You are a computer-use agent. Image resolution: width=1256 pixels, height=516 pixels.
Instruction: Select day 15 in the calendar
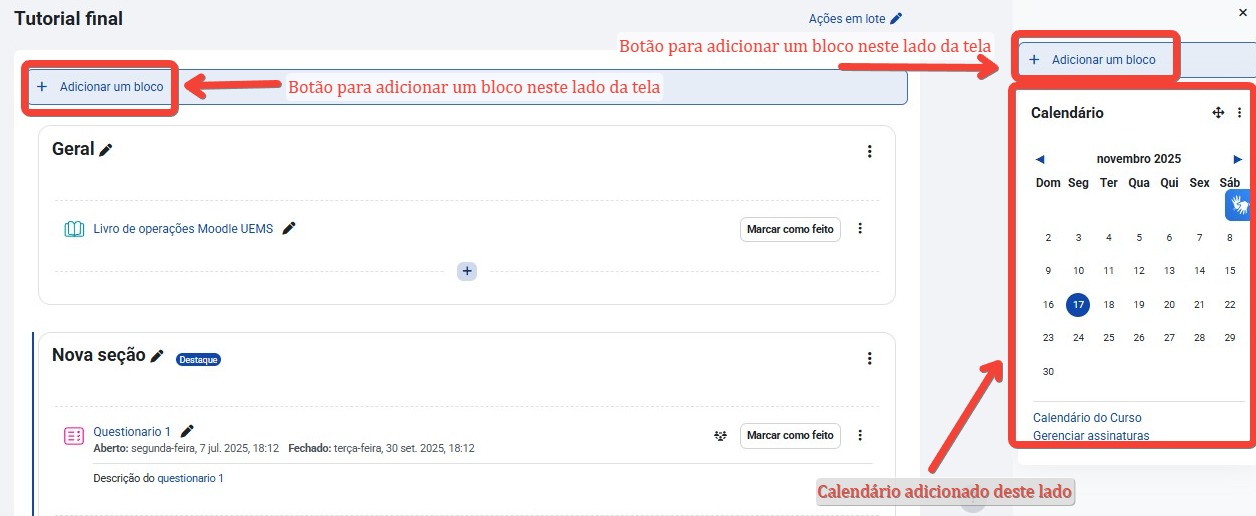pos(1230,271)
